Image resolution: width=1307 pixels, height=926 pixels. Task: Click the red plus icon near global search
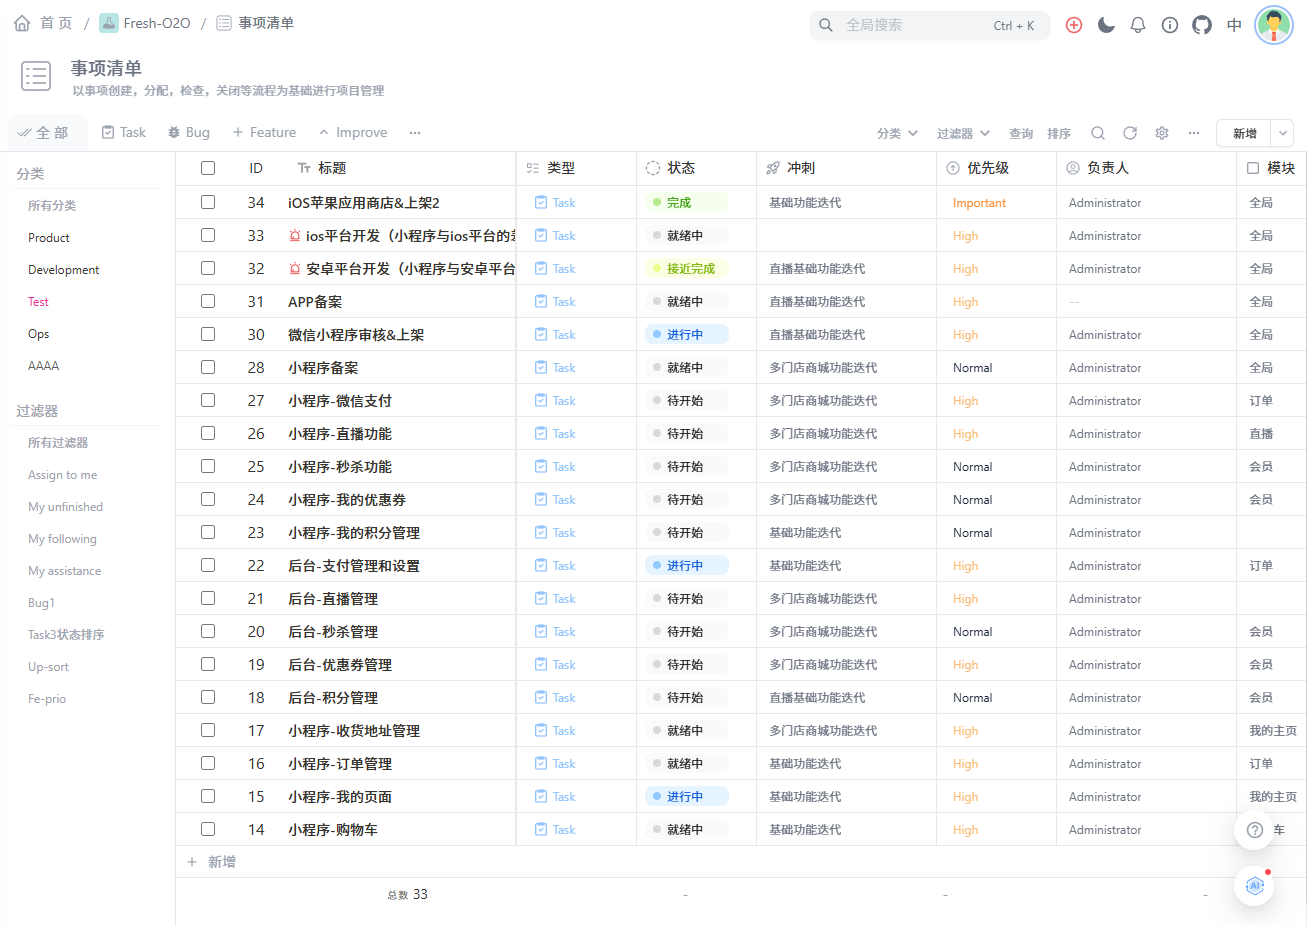pos(1074,25)
